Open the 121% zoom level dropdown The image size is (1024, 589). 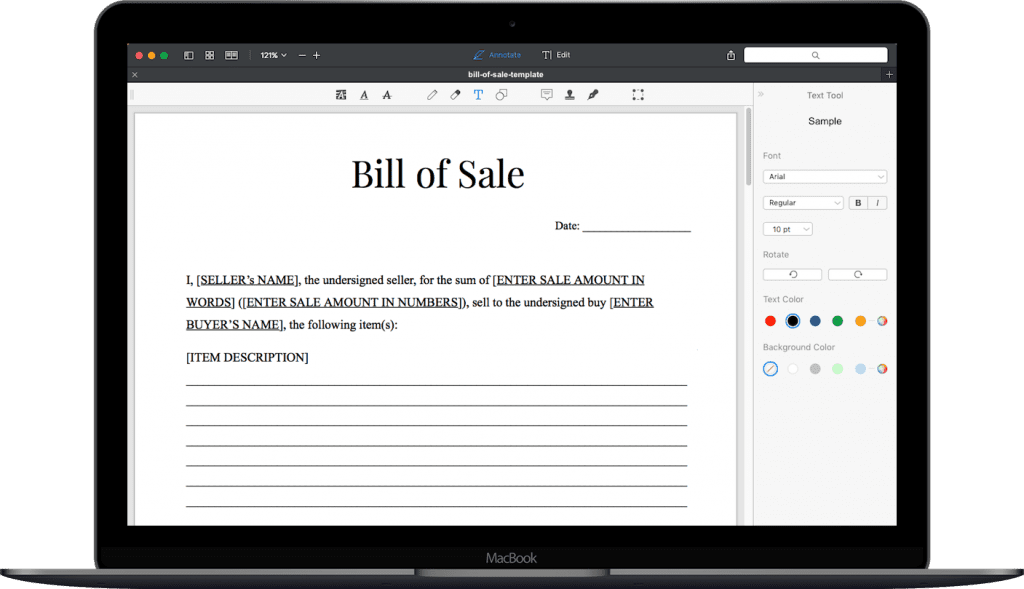(273, 56)
